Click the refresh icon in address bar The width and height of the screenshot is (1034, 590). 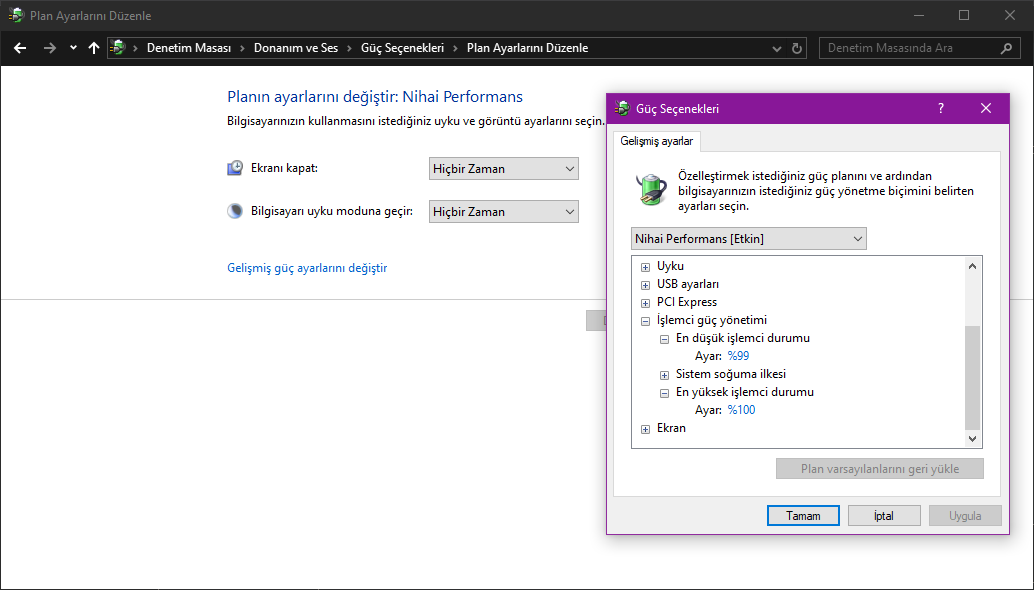click(797, 48)
